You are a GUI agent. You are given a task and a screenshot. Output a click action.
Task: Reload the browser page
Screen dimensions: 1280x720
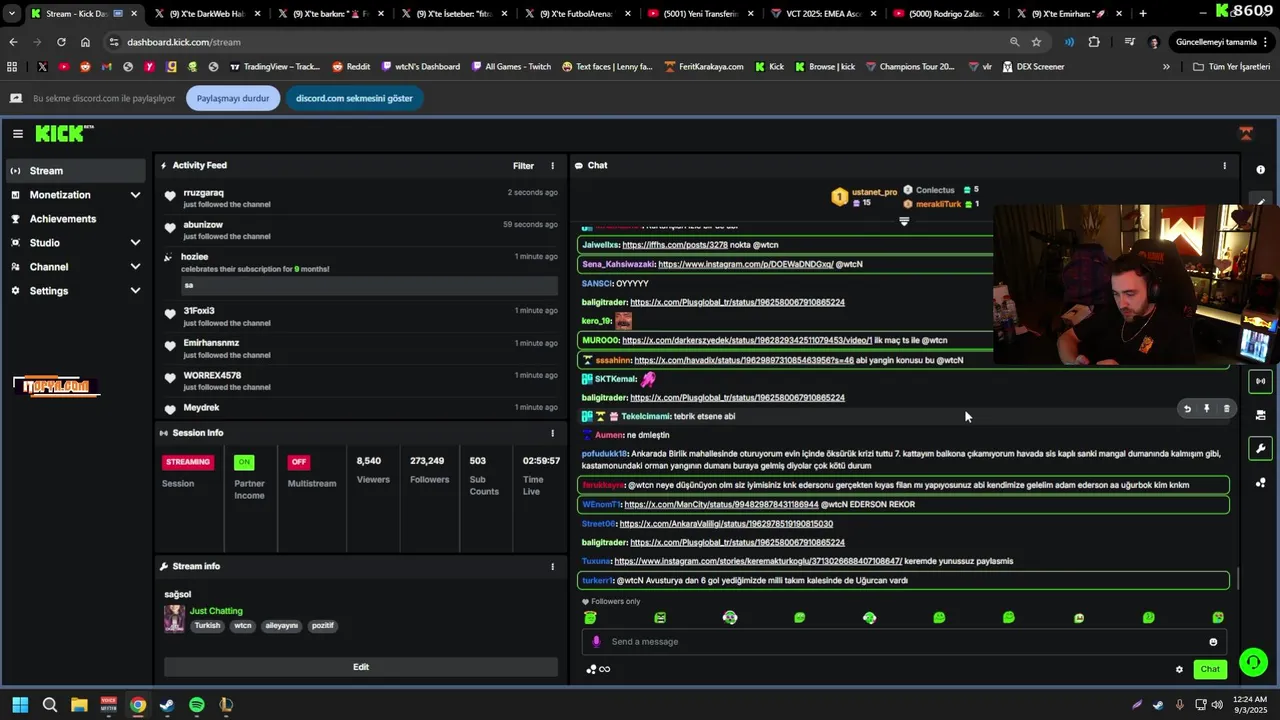(x=61, y=42)
